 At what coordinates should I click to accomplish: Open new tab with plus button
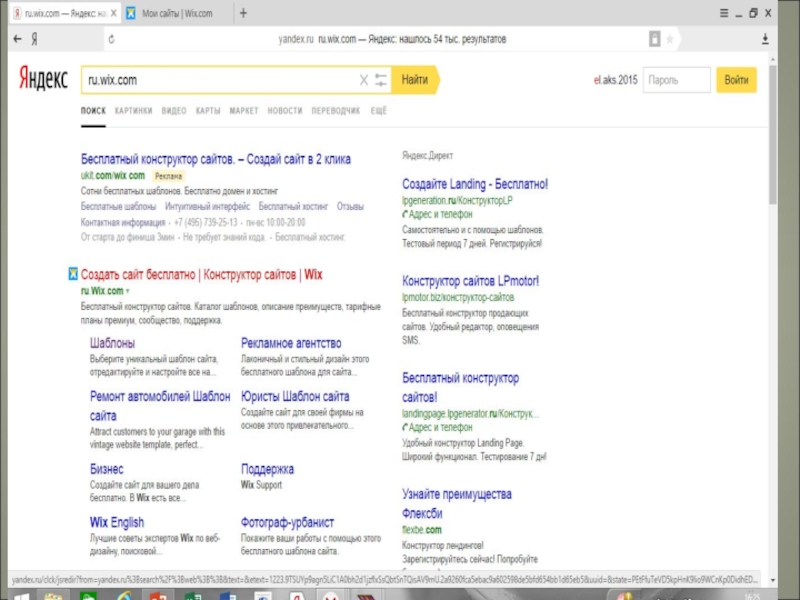pos(243,13)
